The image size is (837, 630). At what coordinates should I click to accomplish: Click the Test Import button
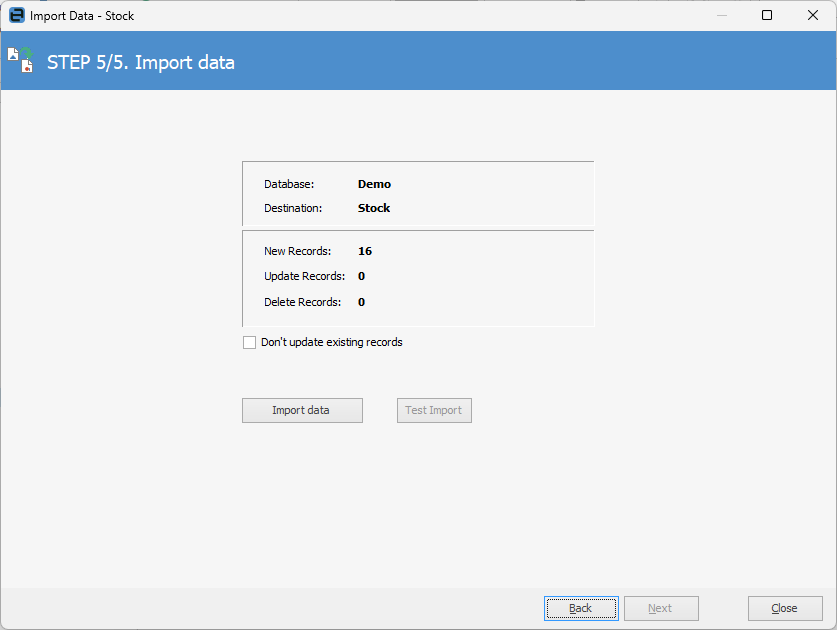(x=434, y=411)
